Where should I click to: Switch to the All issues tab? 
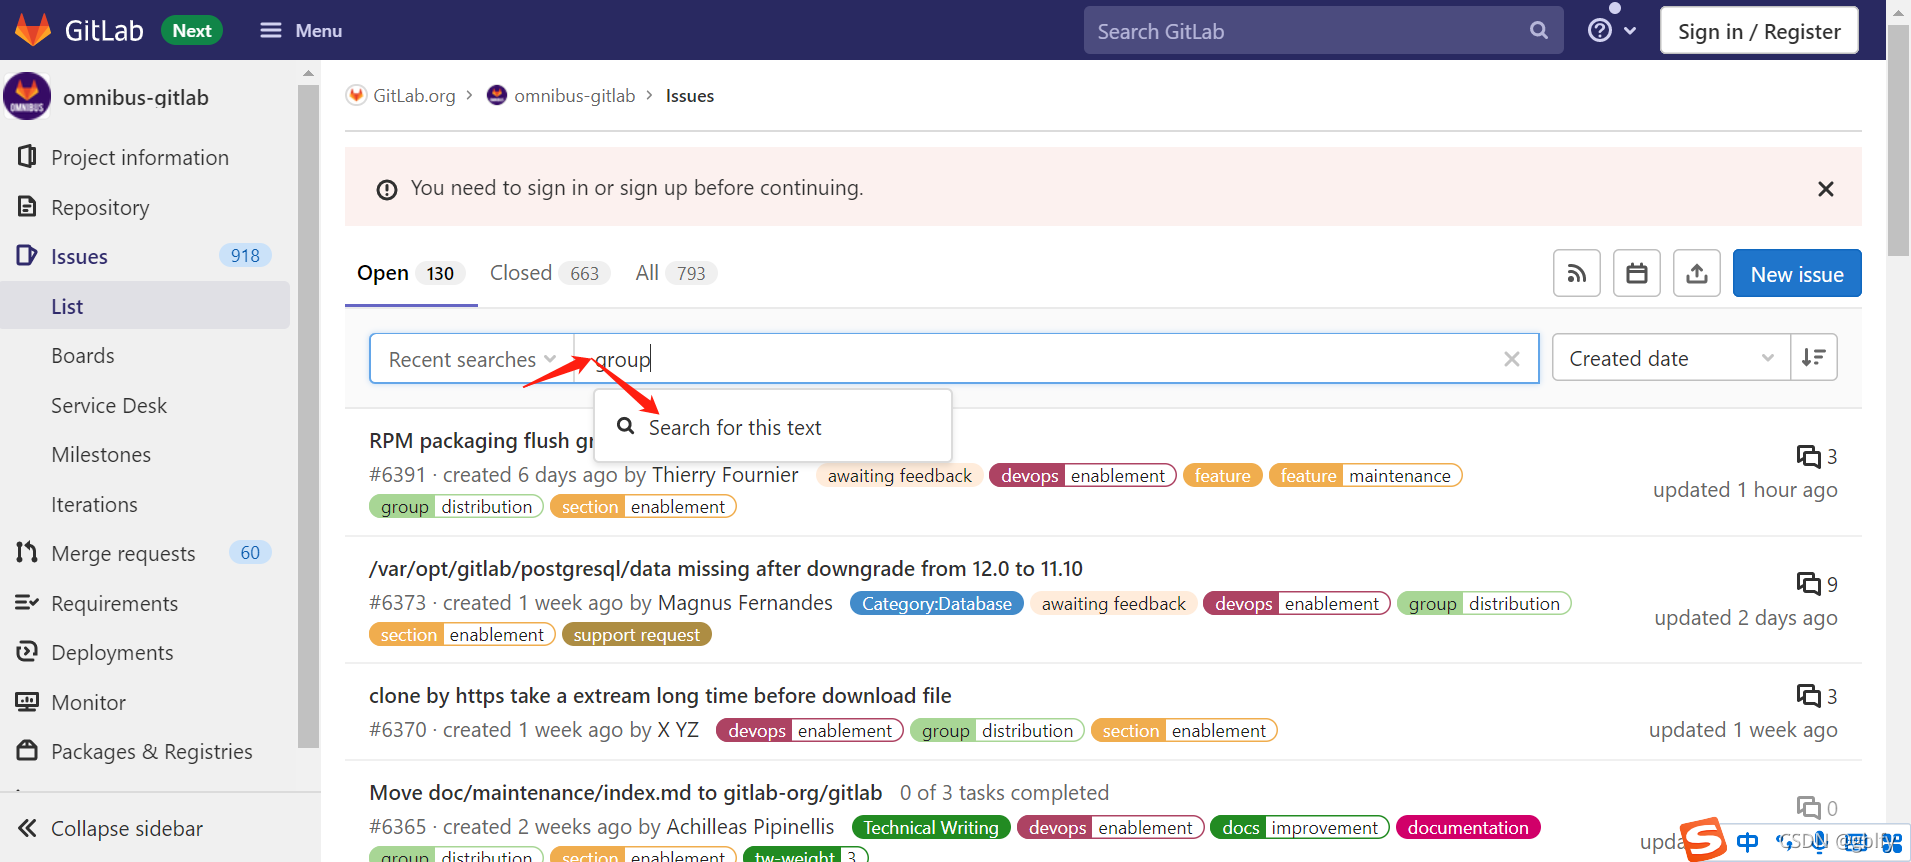pyautogui.click(x=676, y=273)
